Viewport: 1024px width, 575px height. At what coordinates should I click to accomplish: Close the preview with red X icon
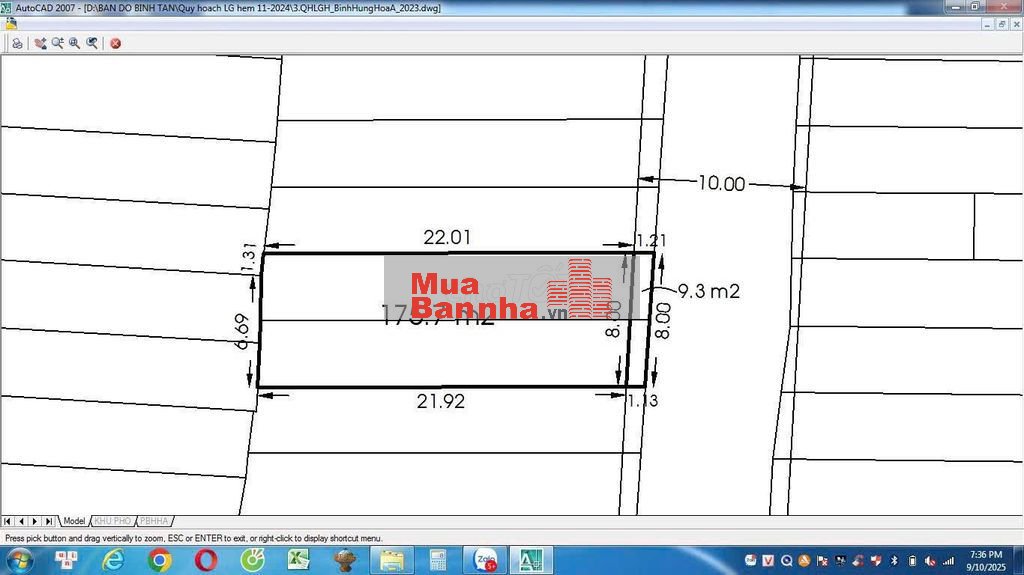coord(116,43)
